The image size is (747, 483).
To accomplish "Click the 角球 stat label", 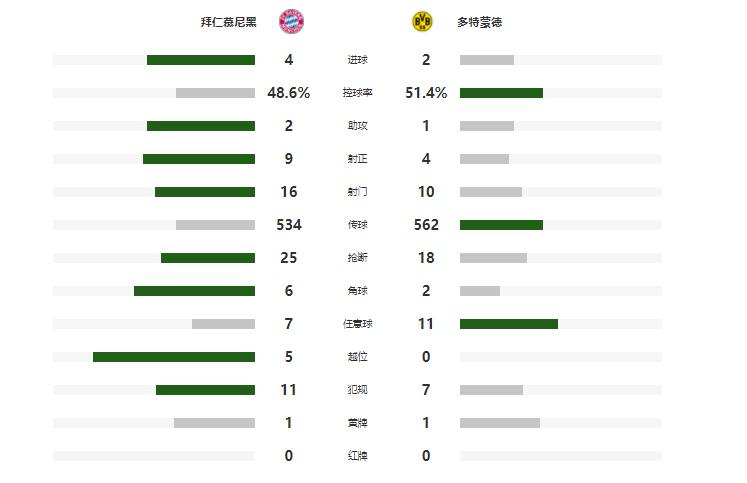I will tap(357, 291).
